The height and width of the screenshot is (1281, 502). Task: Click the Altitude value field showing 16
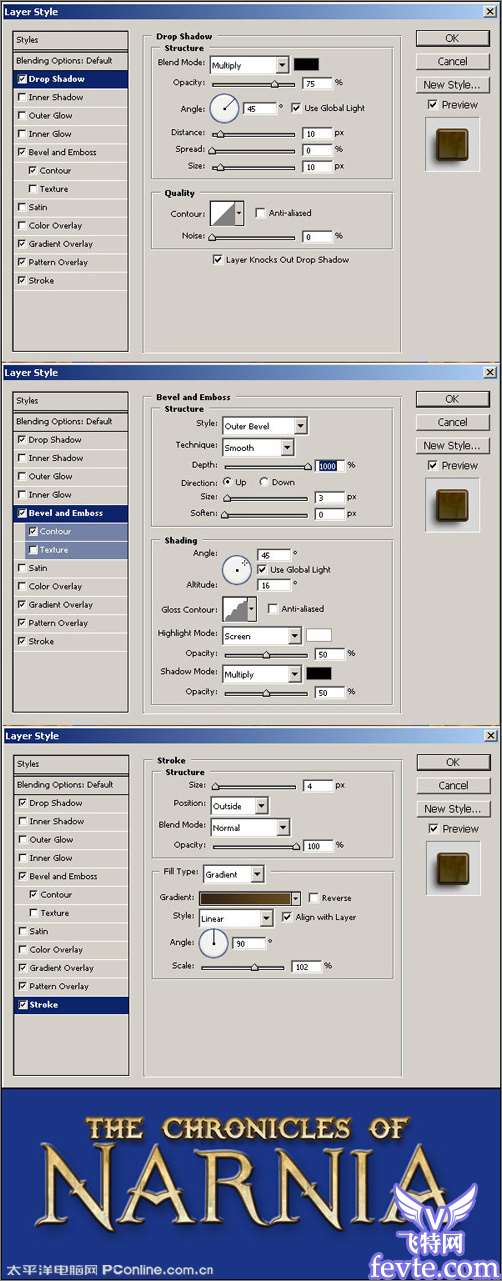point(274,585)
